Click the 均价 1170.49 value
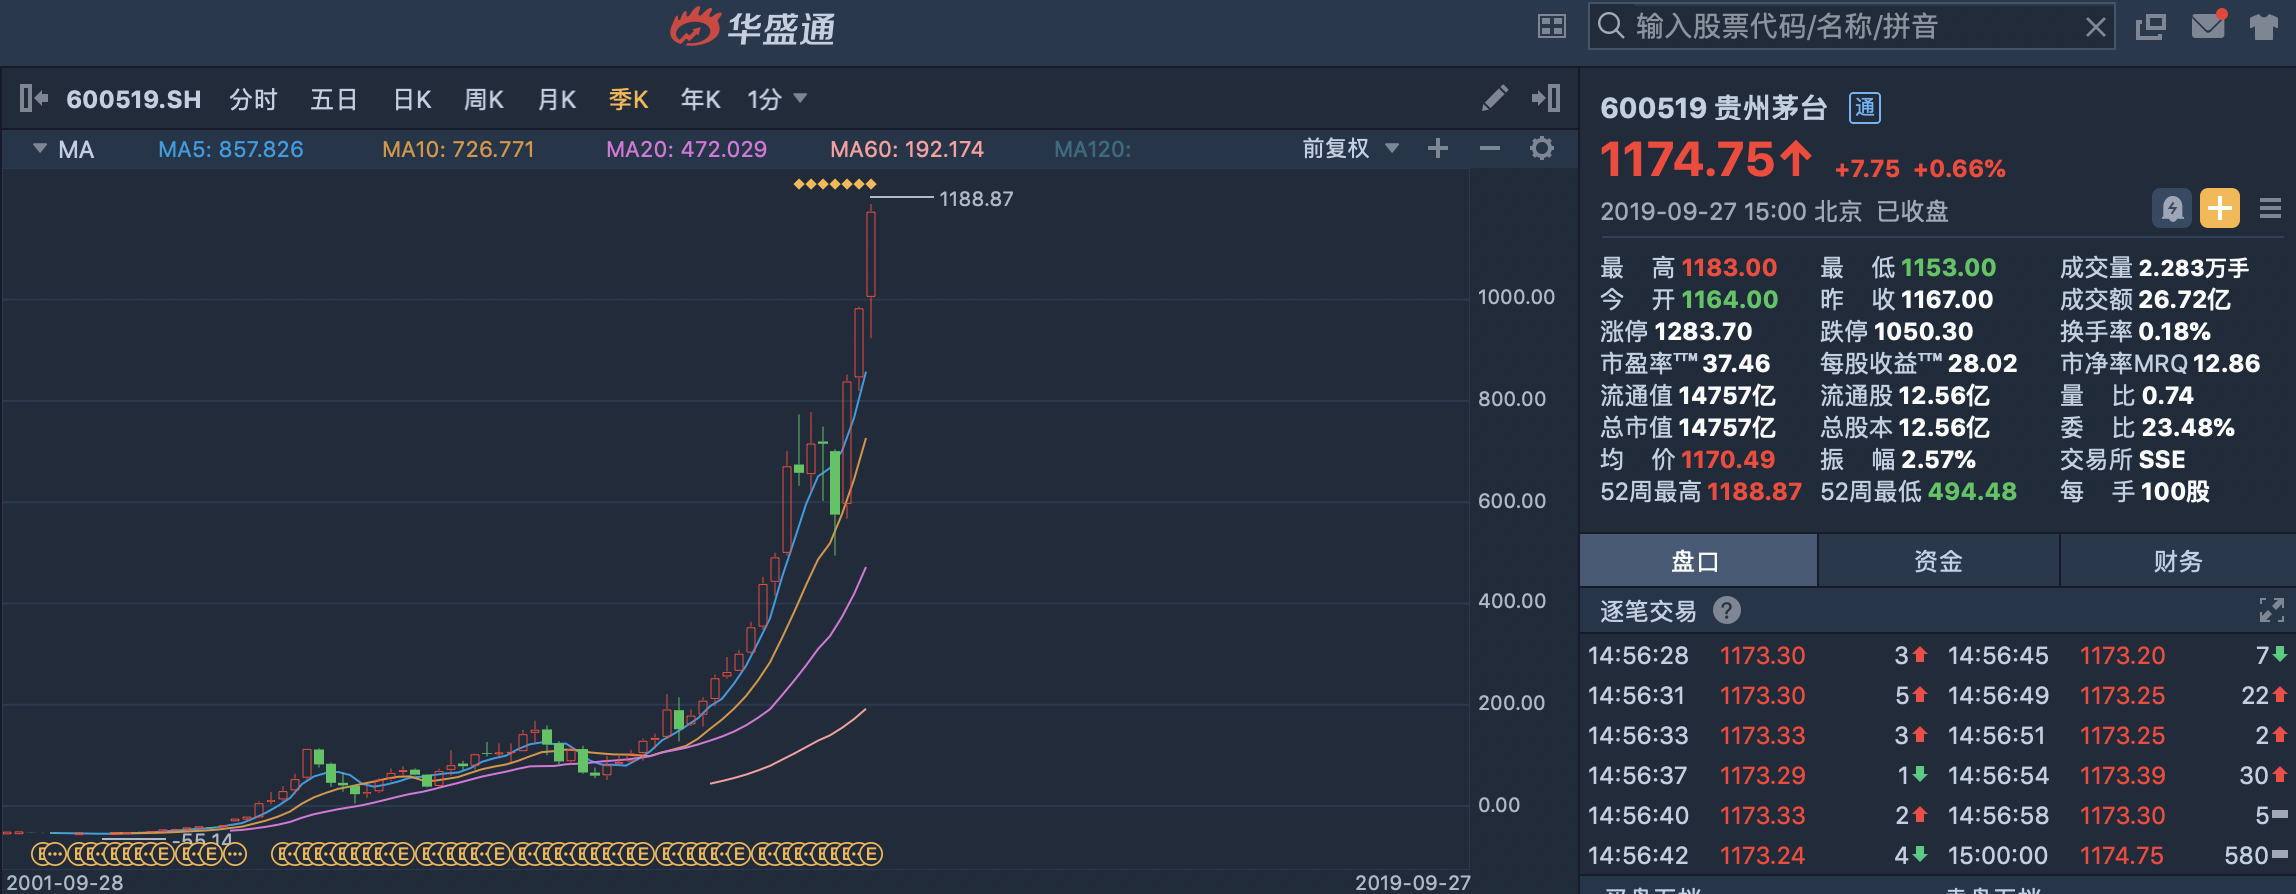The height and width of the screenshot is (894, 2296). coord(1728,460)
